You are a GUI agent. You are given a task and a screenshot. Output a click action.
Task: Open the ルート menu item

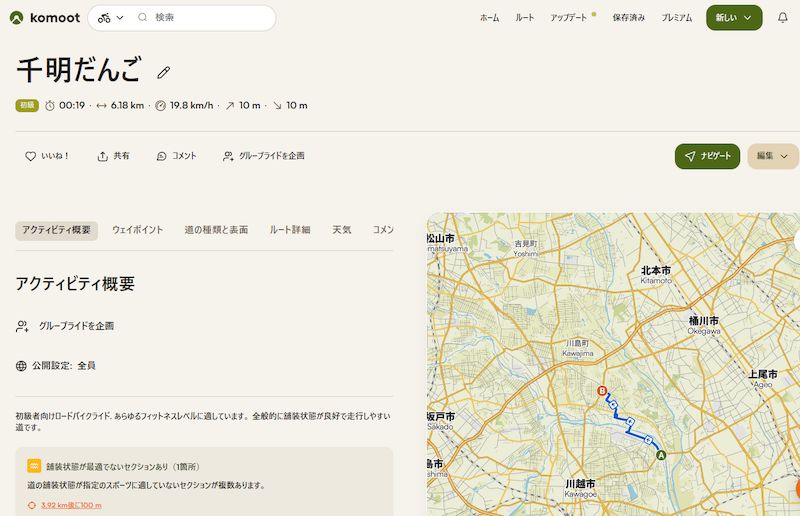click(524, 18)
